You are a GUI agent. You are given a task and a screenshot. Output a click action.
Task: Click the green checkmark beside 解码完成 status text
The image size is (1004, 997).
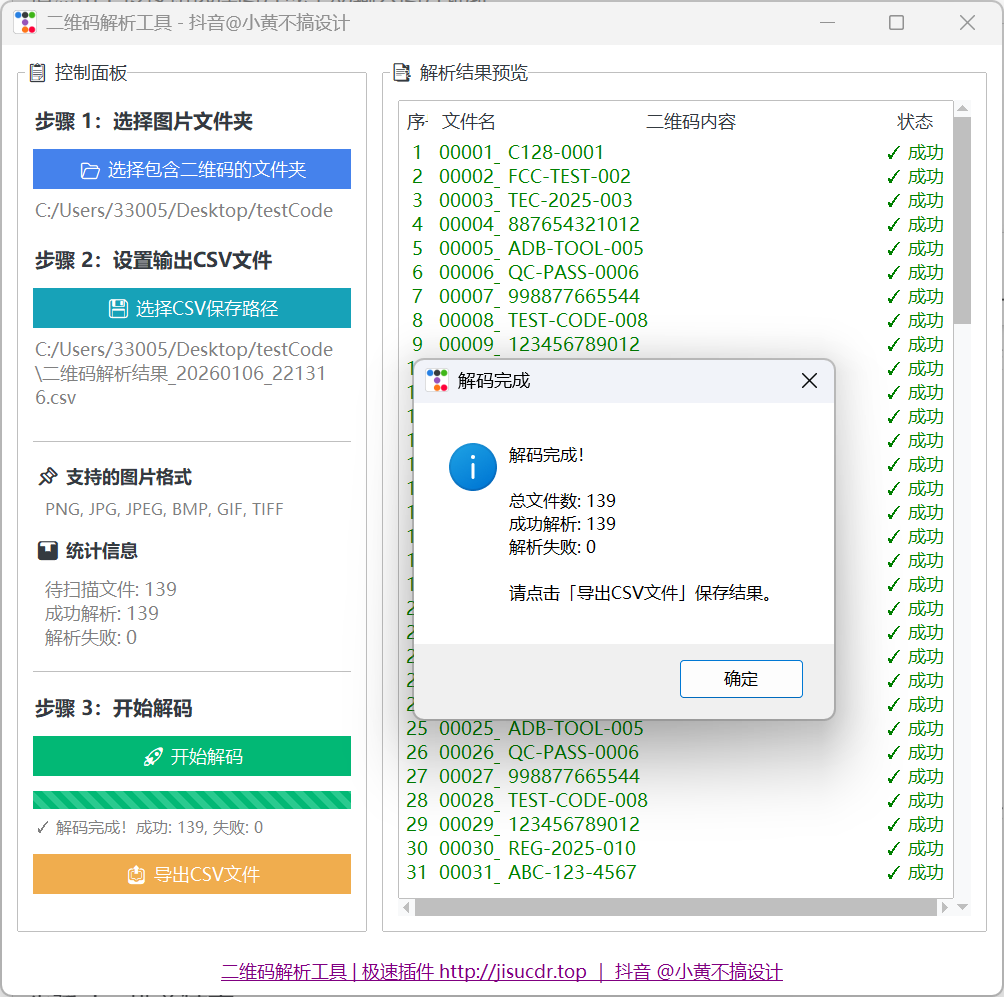tap(41, 827)
